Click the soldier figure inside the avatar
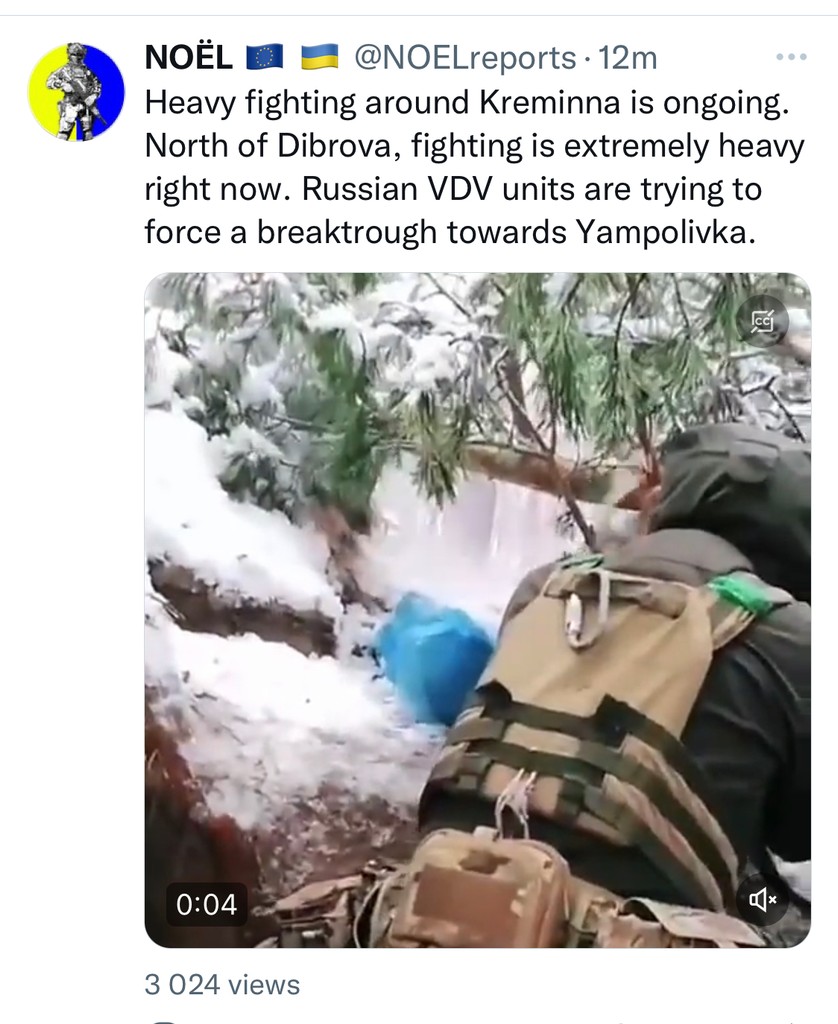 (x=75, y=91)
